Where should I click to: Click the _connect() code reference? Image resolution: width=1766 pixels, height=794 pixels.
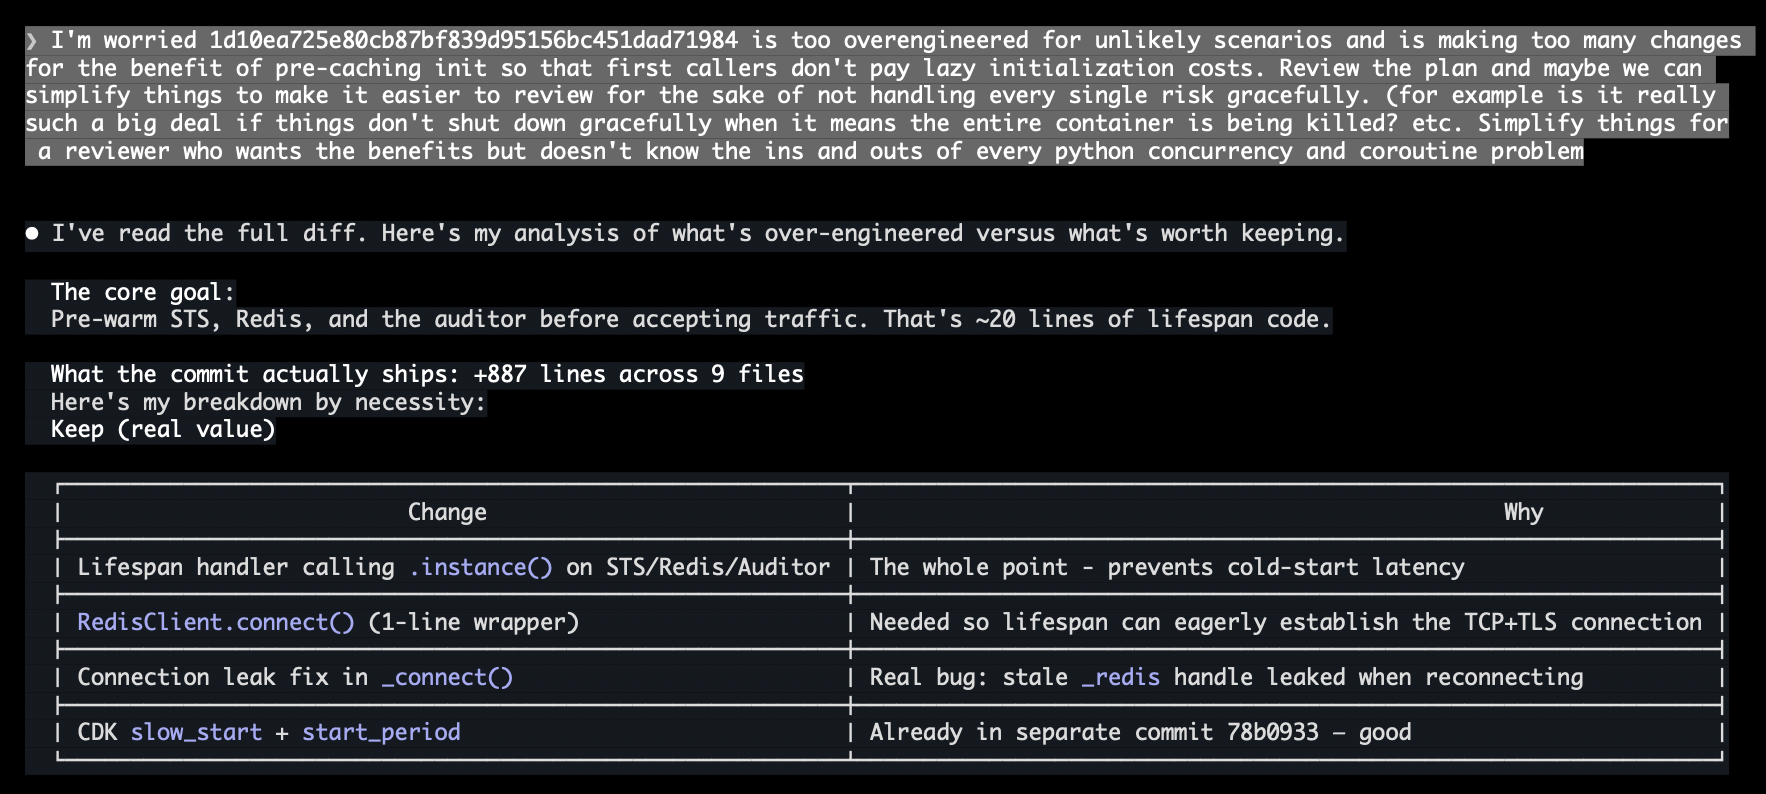click(447, 678)
